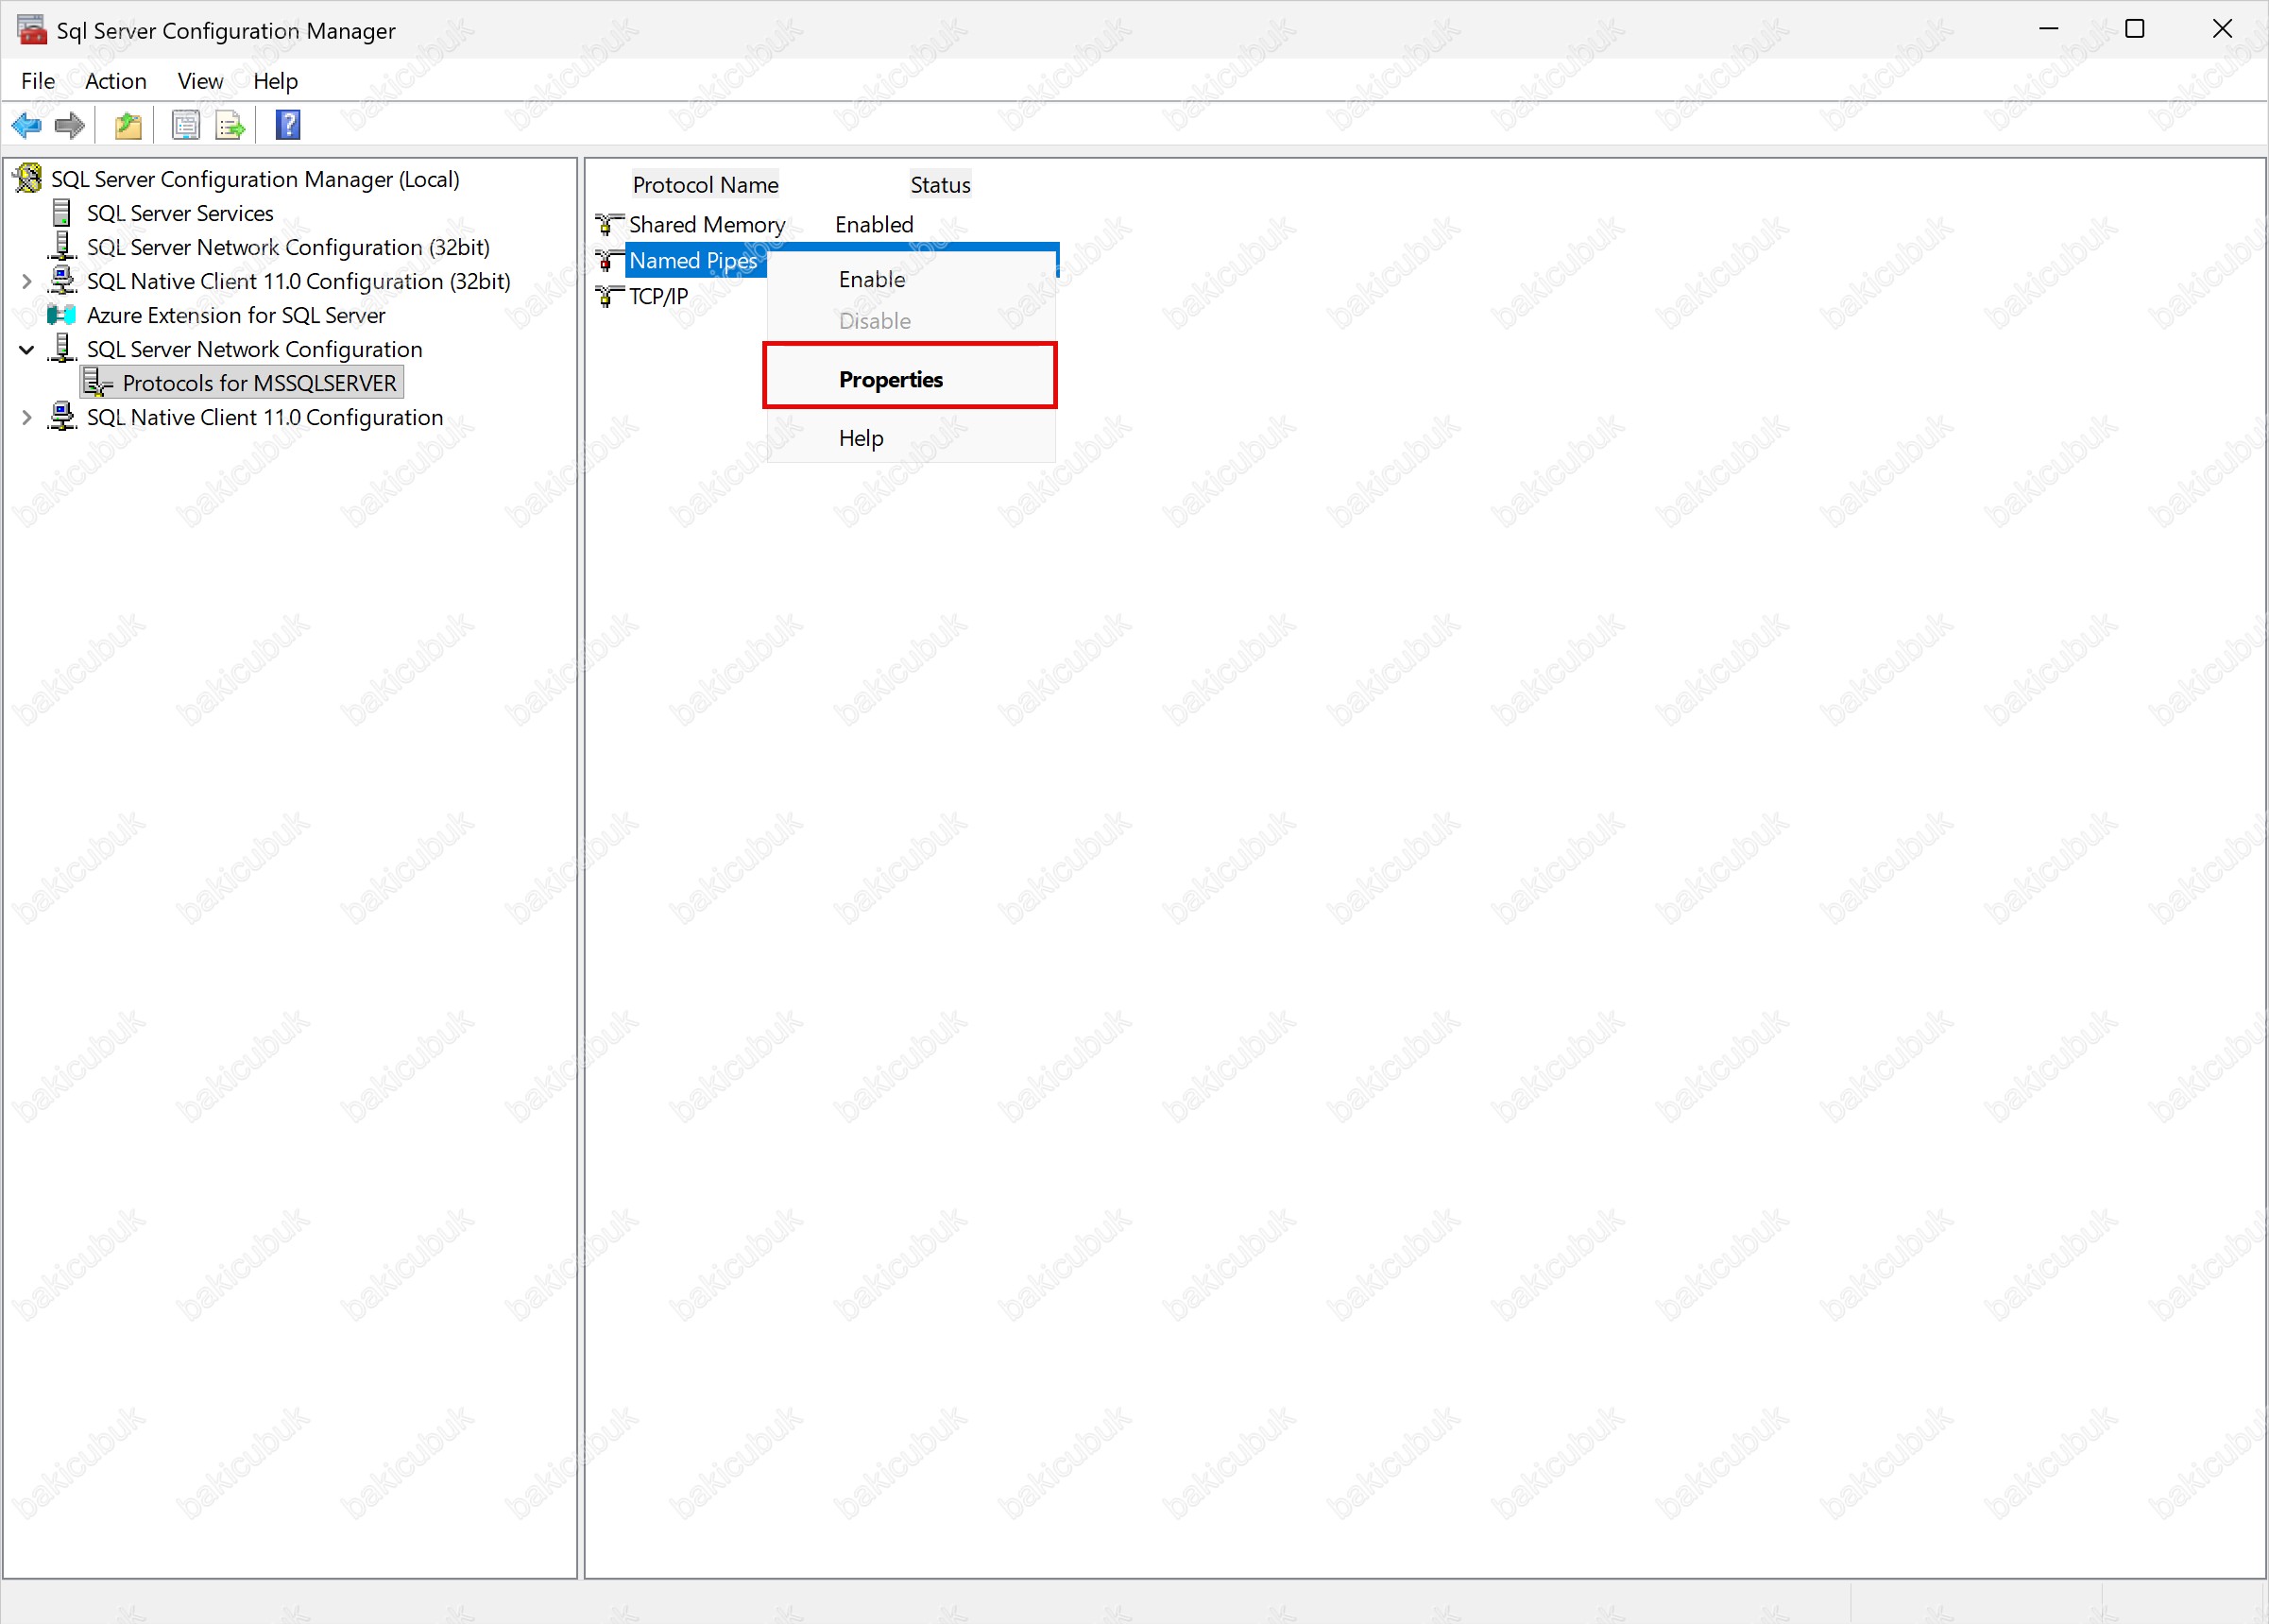Click the TCP/IP protocol icon
Image resolution: width=2269 pixels, height=1624 pixels.
(608, 296)
